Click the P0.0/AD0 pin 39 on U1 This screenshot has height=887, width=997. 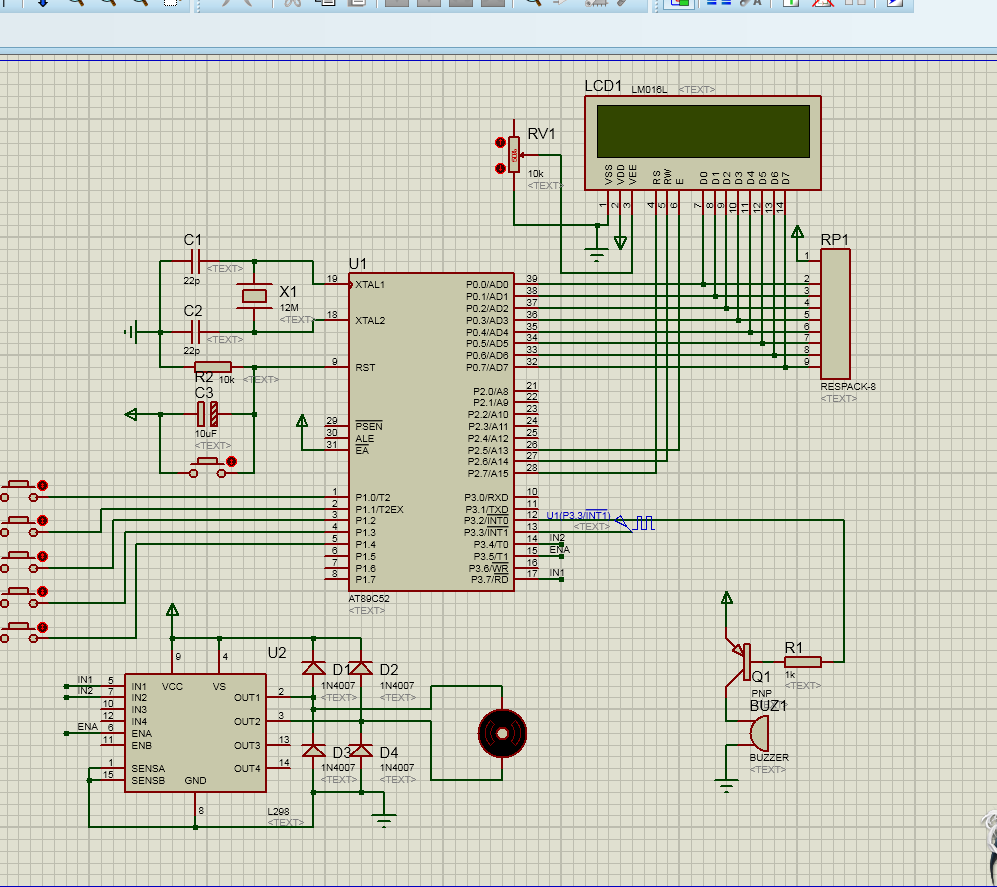pyautogui.click(x=526, y=284)
